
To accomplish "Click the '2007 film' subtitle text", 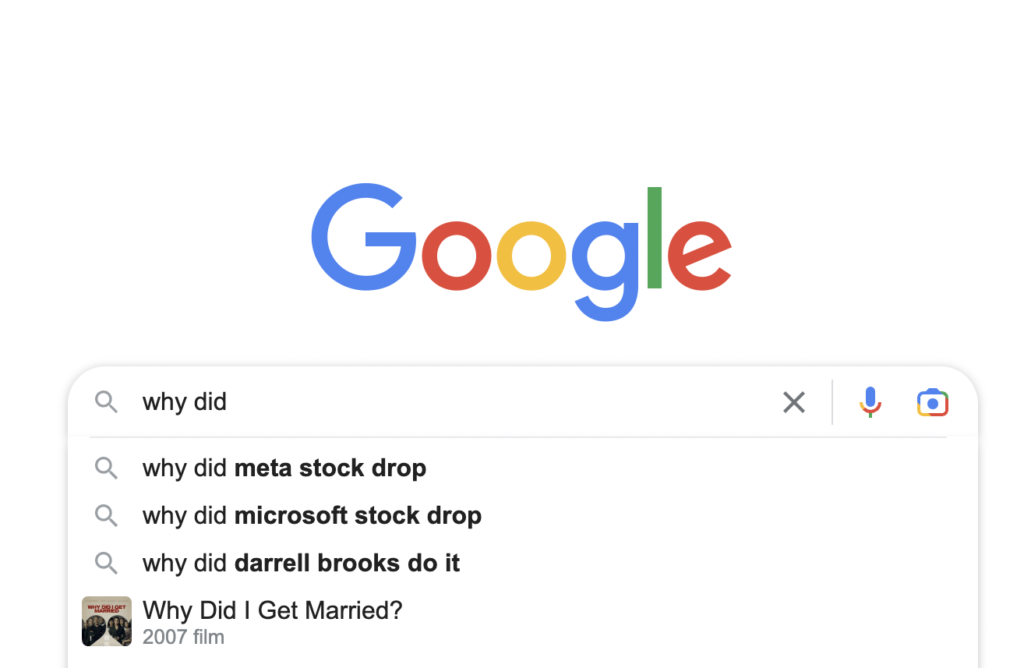I will coord(184,637).
